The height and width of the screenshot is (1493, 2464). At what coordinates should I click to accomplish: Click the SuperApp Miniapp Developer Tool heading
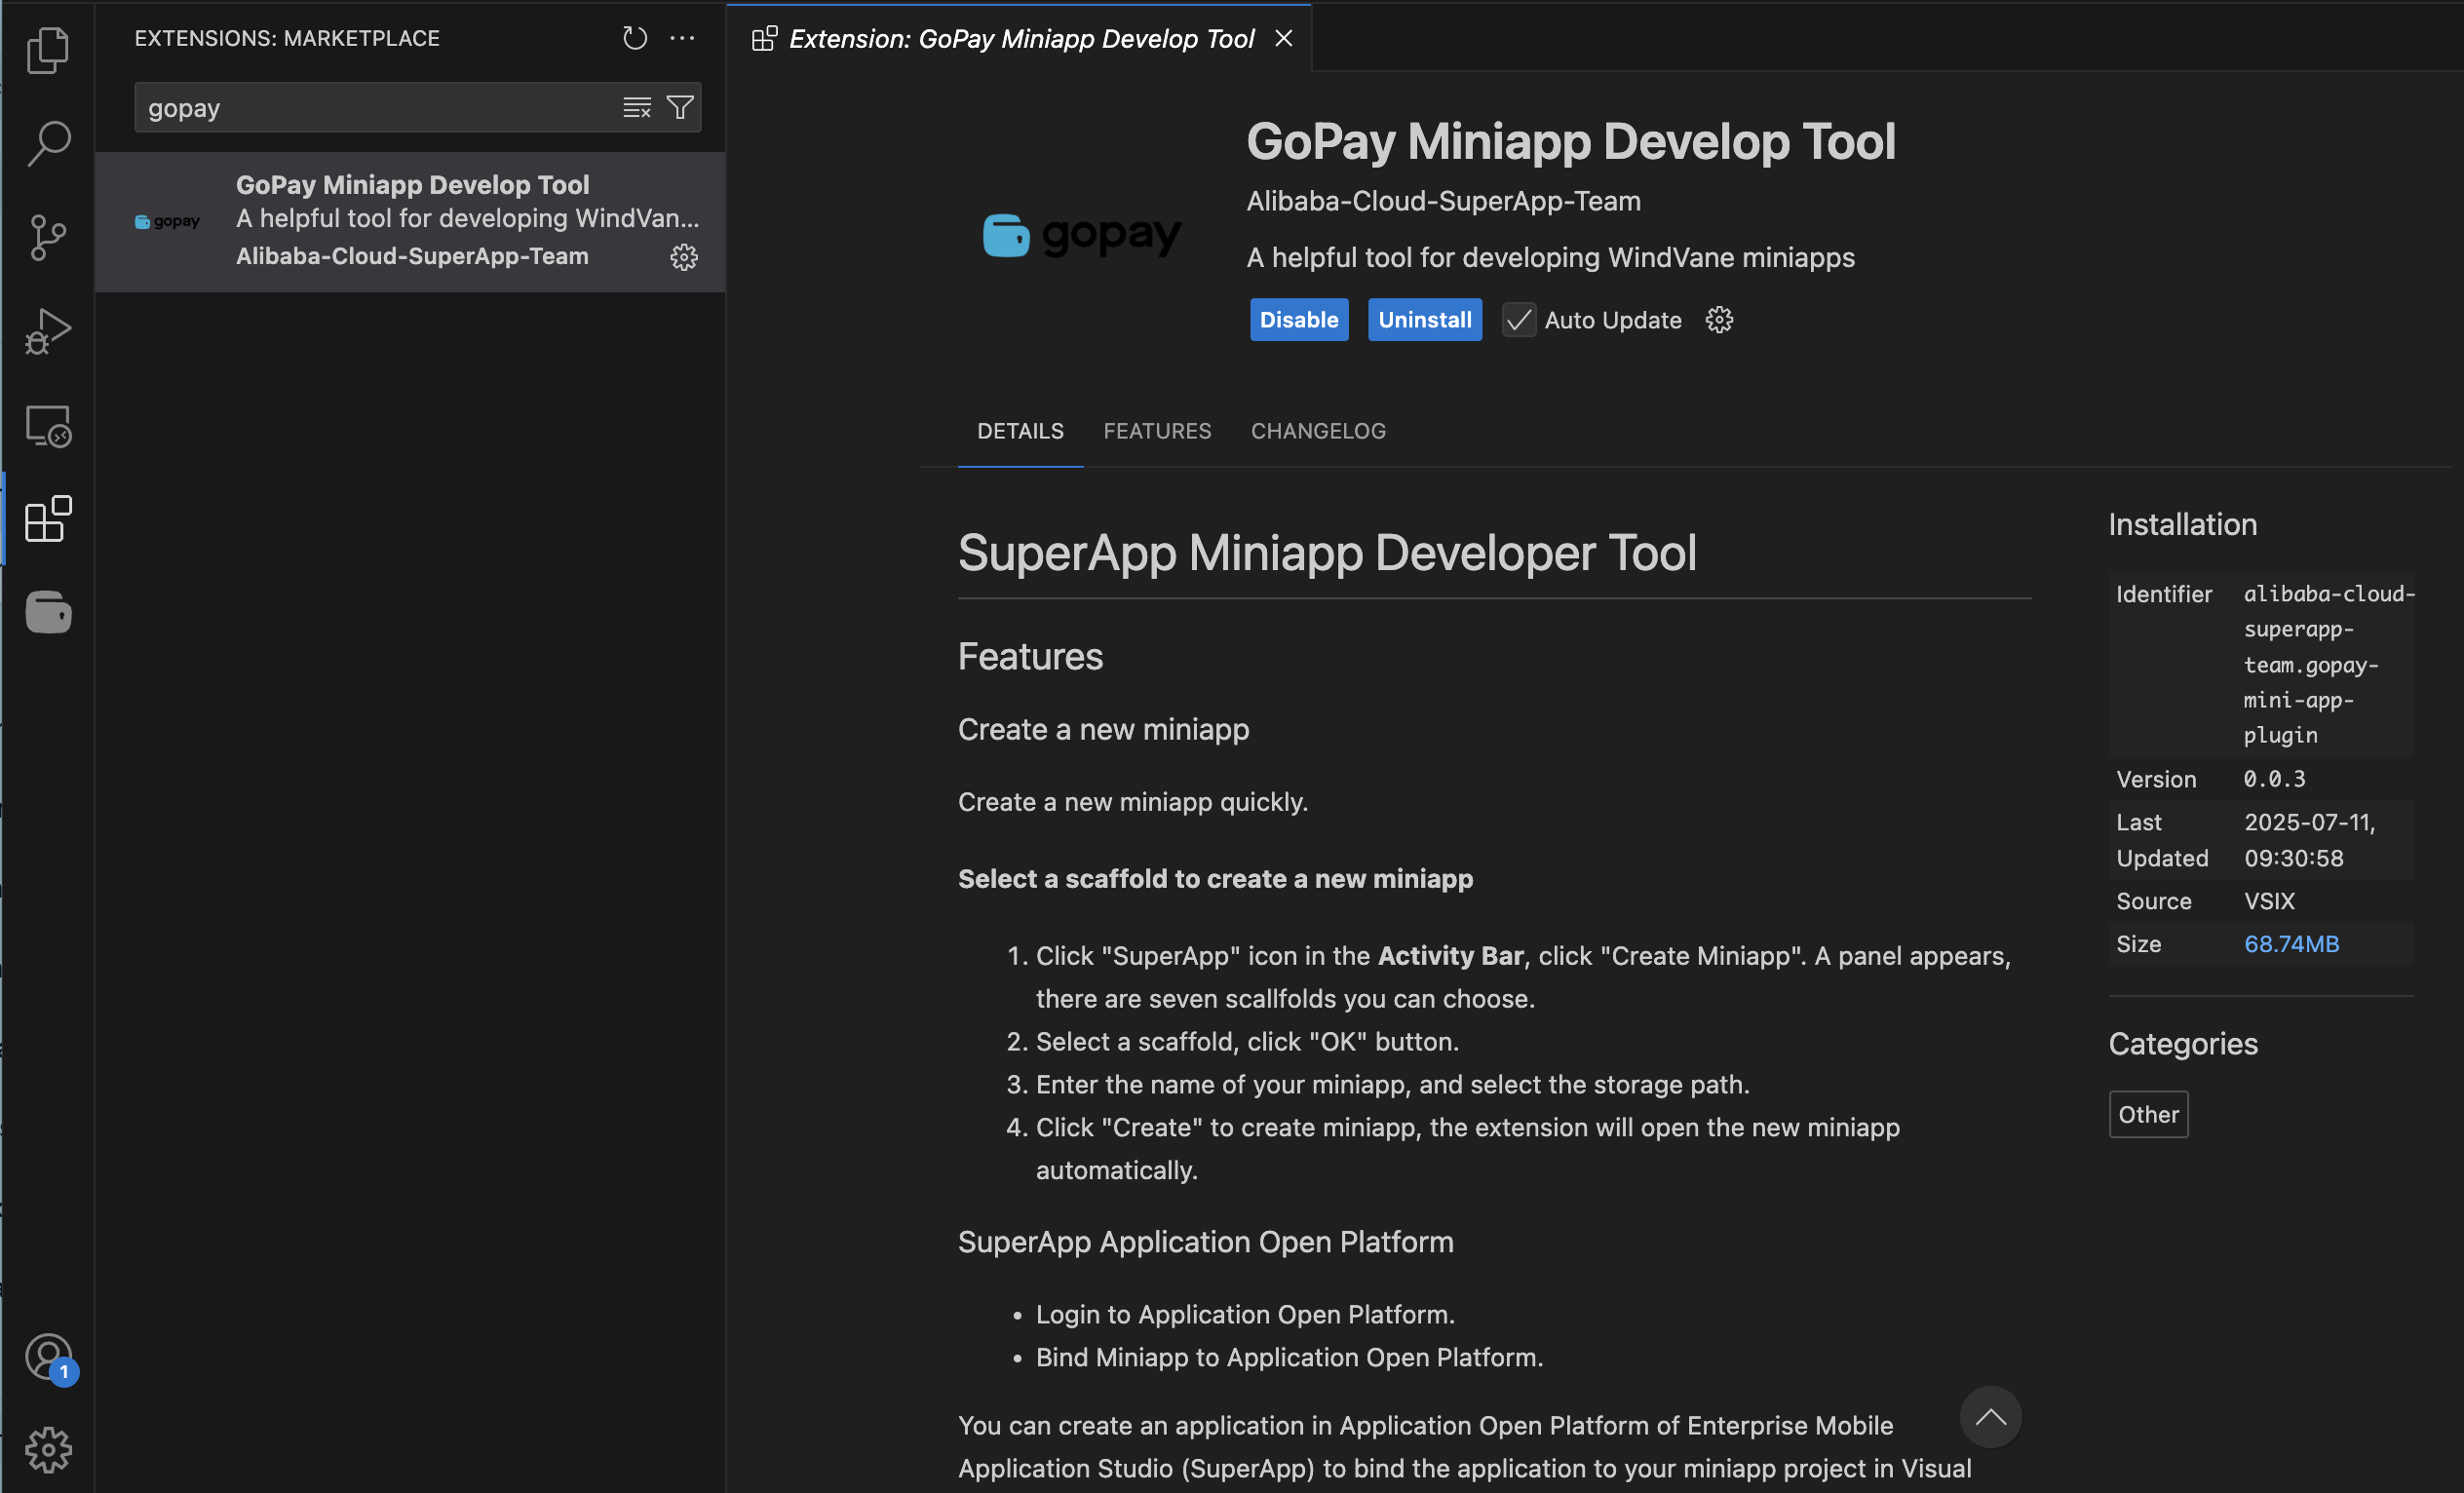(x=1327, y=553)
